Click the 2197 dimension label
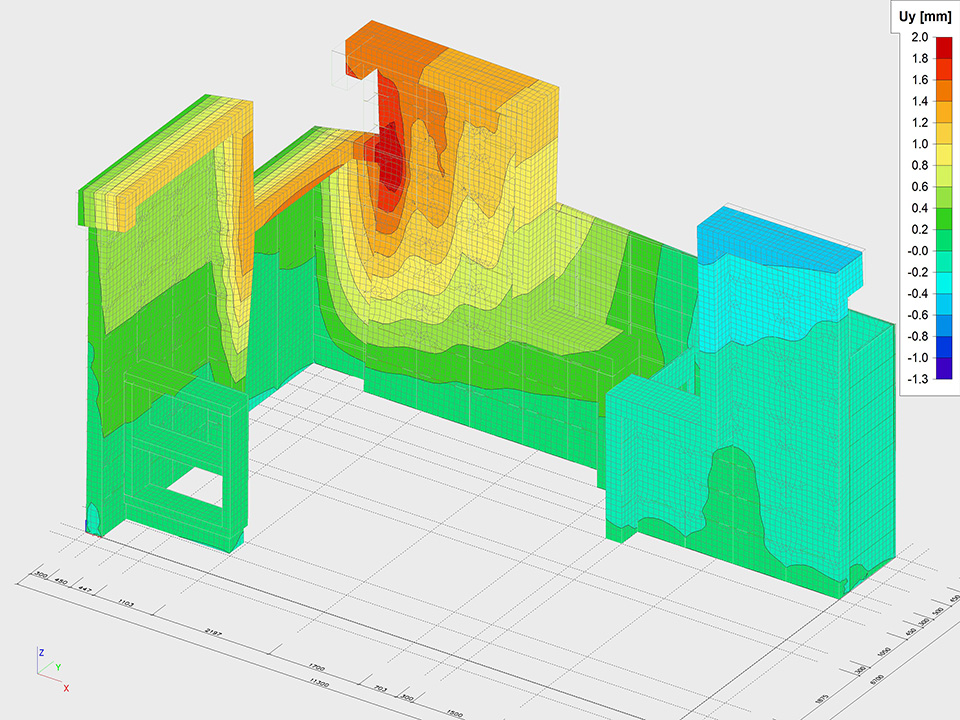The height and width of the screenshot is (720, 960). point(212,634)
